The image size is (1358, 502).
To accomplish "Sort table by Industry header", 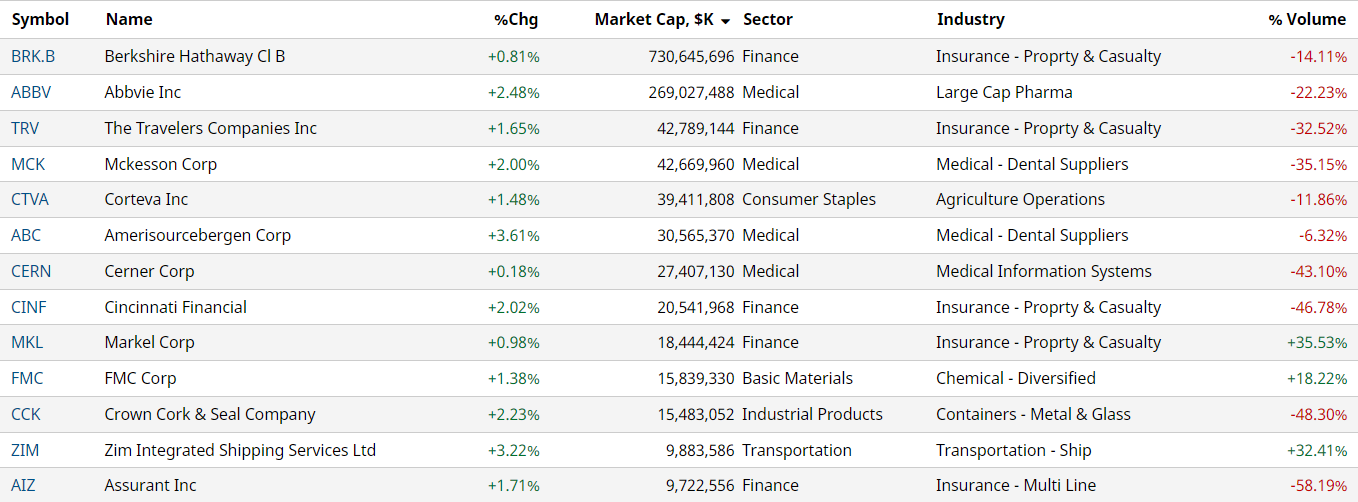I will click(x=970, y=20).
